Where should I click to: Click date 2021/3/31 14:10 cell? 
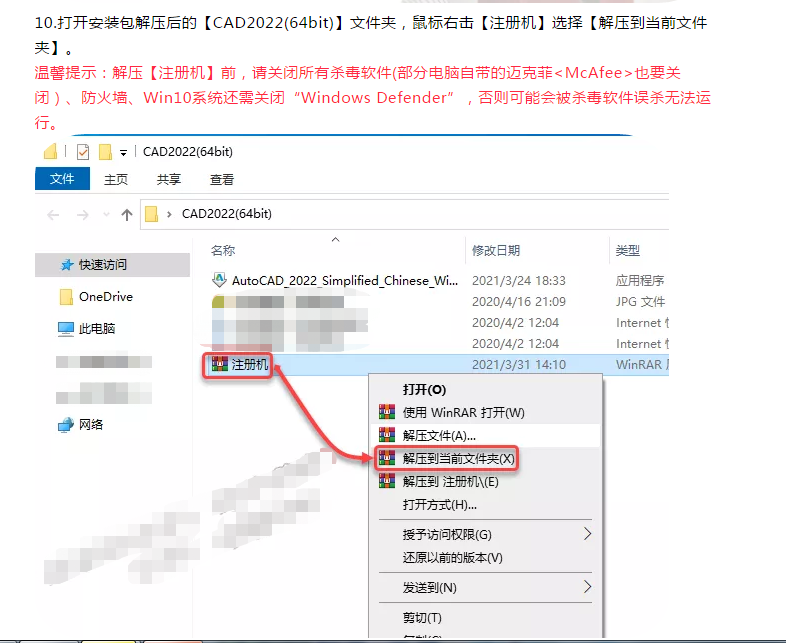click(x=519, y=364)
